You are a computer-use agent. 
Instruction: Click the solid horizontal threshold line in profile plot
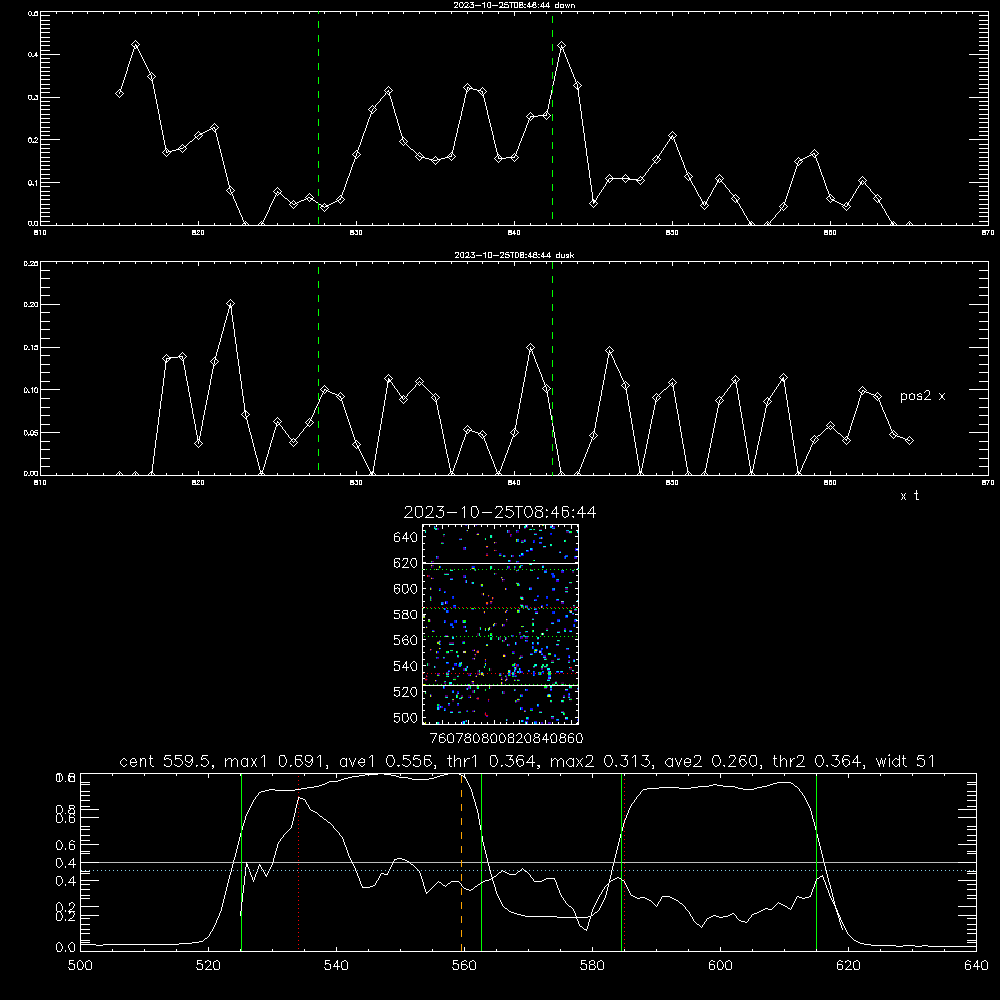click(x=528, y=862)
